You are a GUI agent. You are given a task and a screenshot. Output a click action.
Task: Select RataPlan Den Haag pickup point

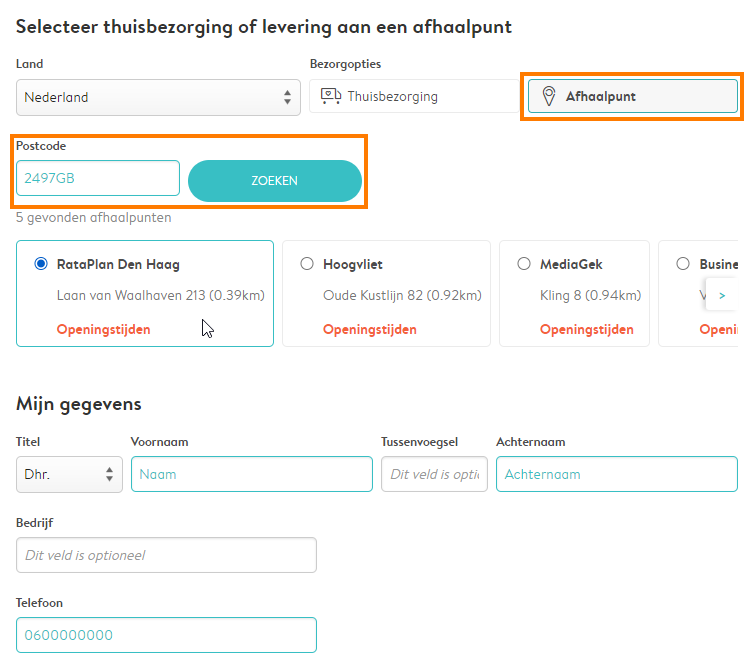tap(41, 264)
